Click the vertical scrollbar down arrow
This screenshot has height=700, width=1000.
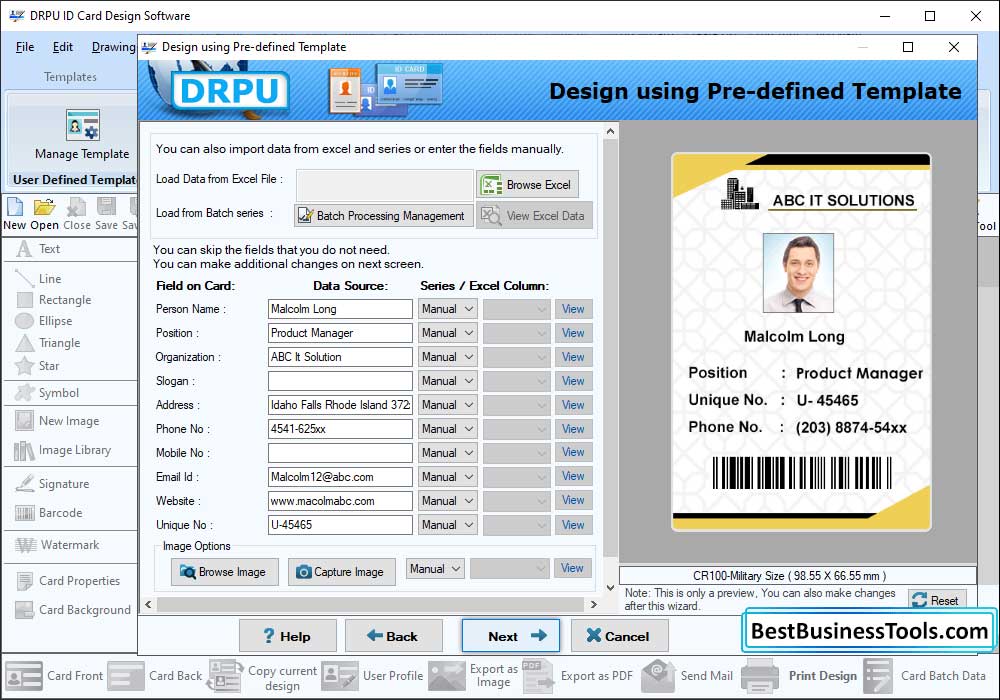(x=610, y=588)
